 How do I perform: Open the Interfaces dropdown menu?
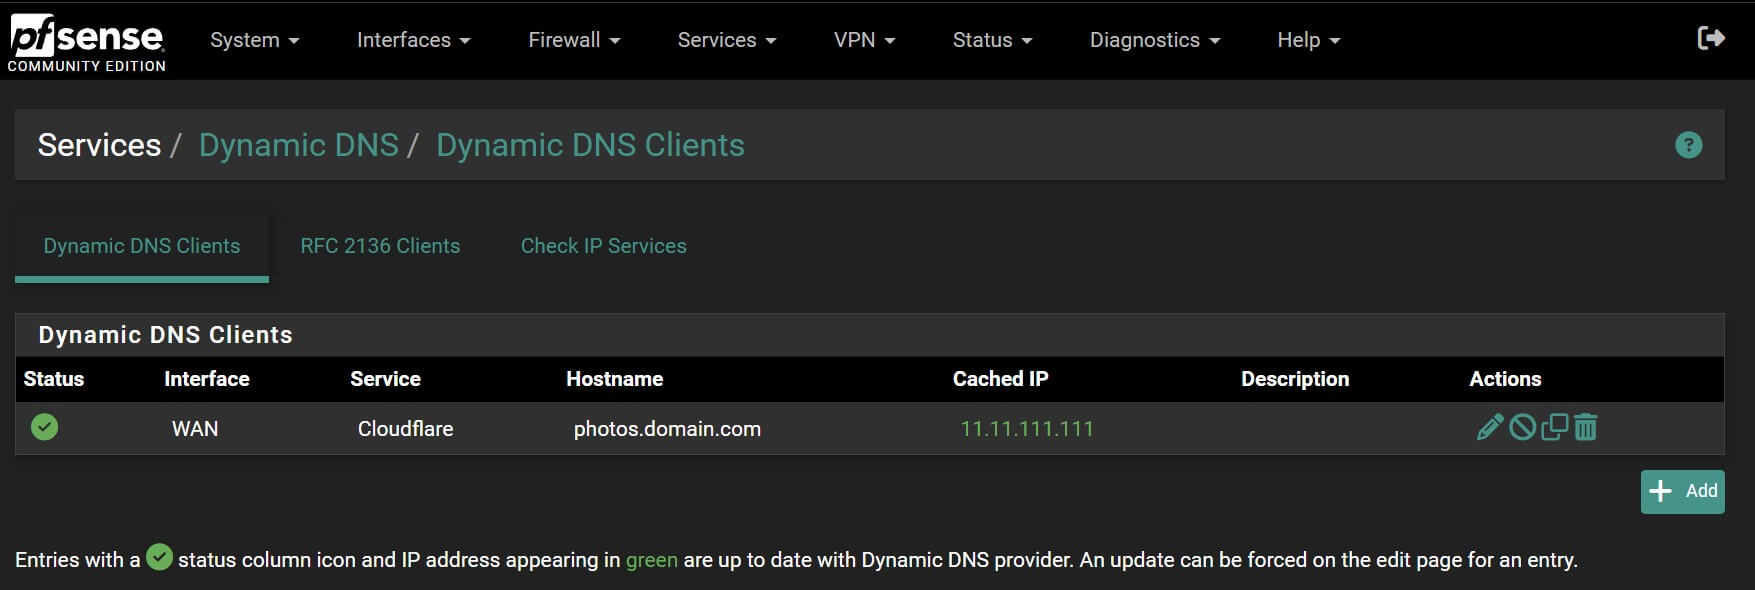point(413,40)
